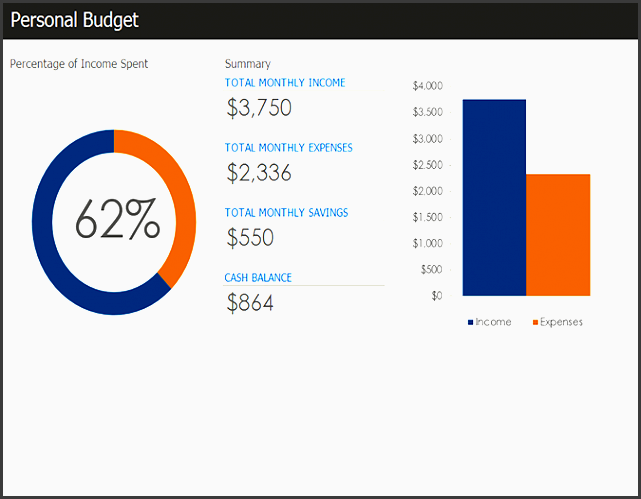Viewport: 641px width, 499px height.
Task: Select the $2,336 expenses value
Action: tap(259, 173)
